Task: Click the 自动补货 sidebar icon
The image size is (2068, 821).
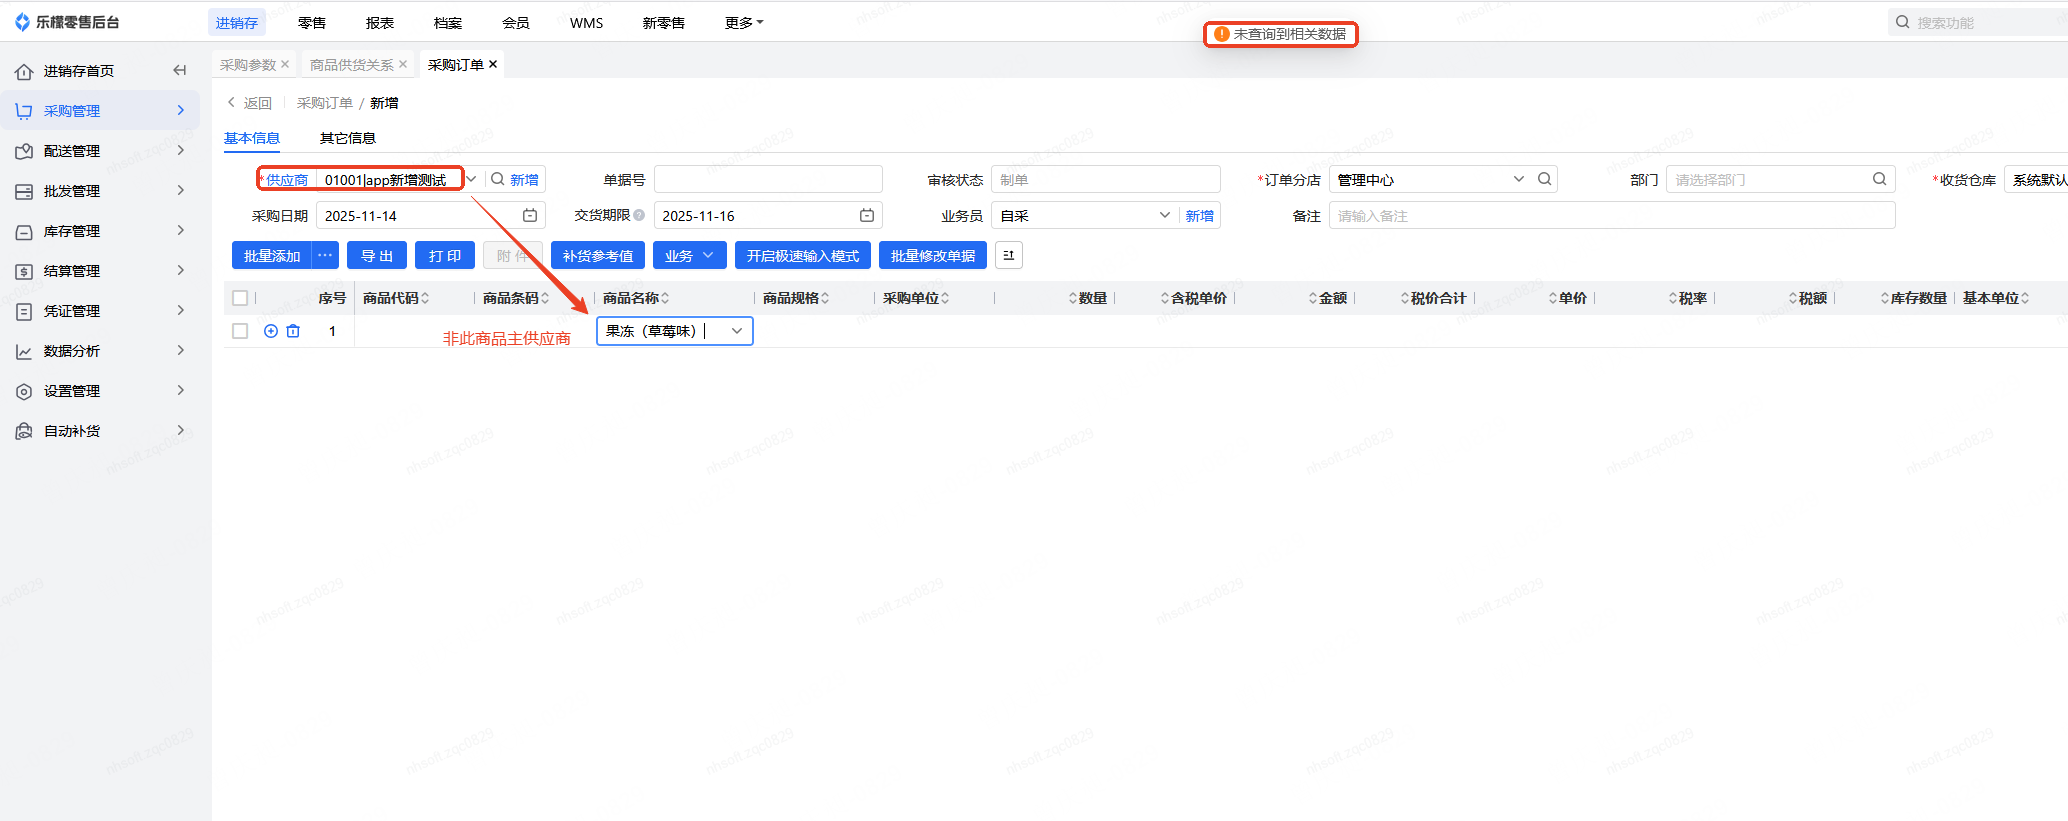Action: pyautogui.click(x=24, y=431)
